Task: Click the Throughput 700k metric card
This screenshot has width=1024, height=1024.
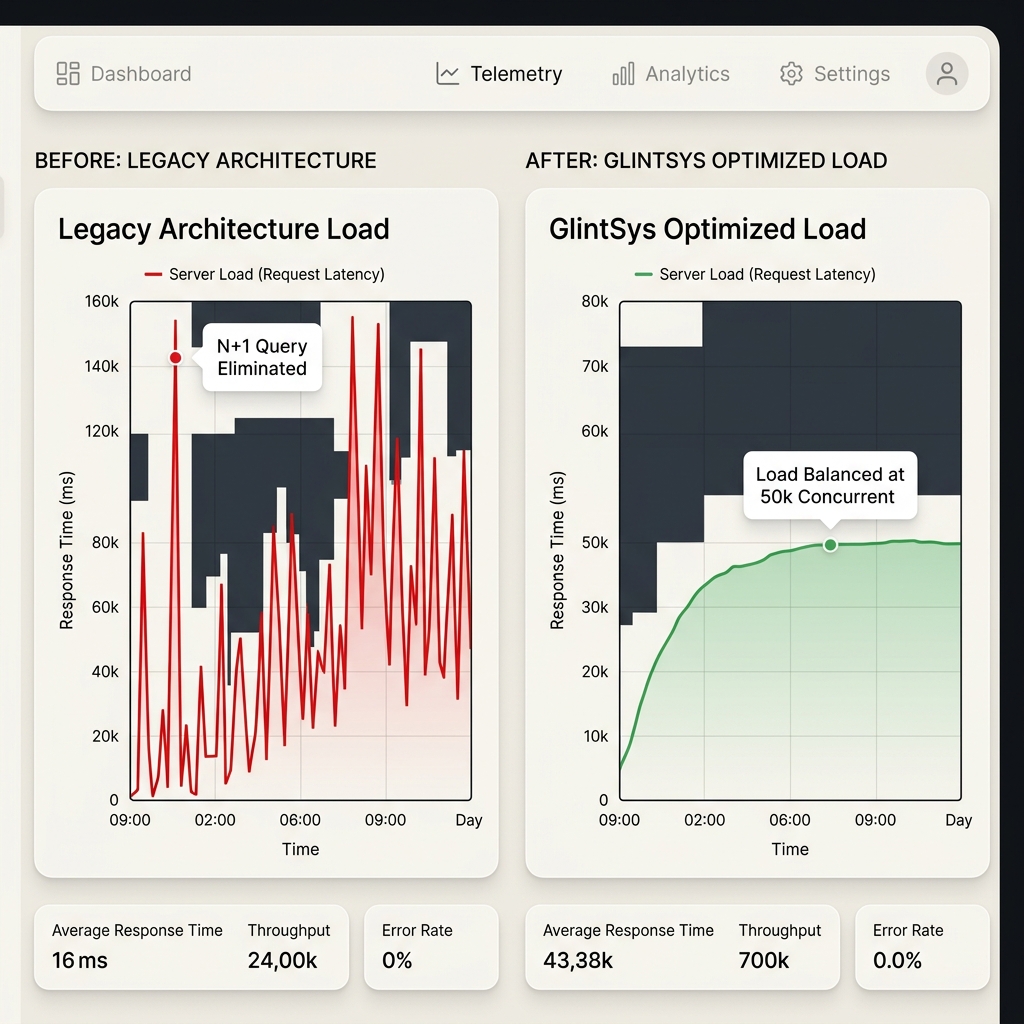Action: (781, 946)
